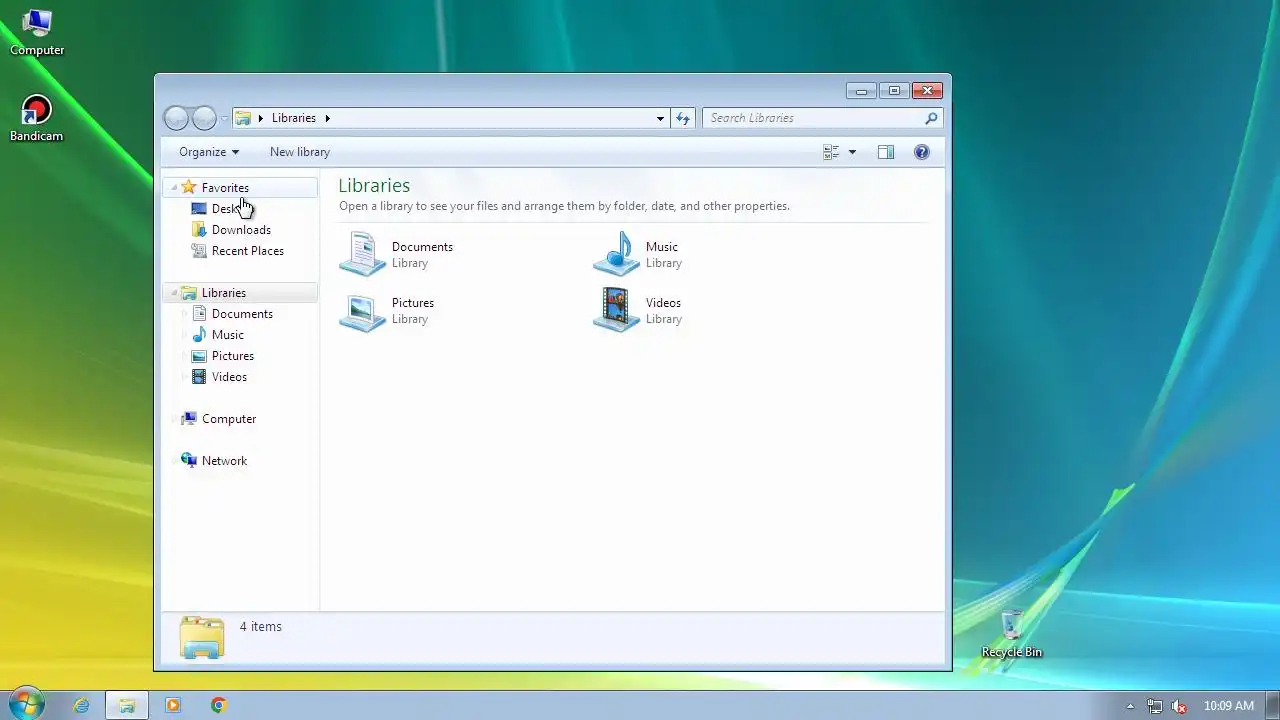Click the arrow after Libraries in breadcrumb

point(327,118)
